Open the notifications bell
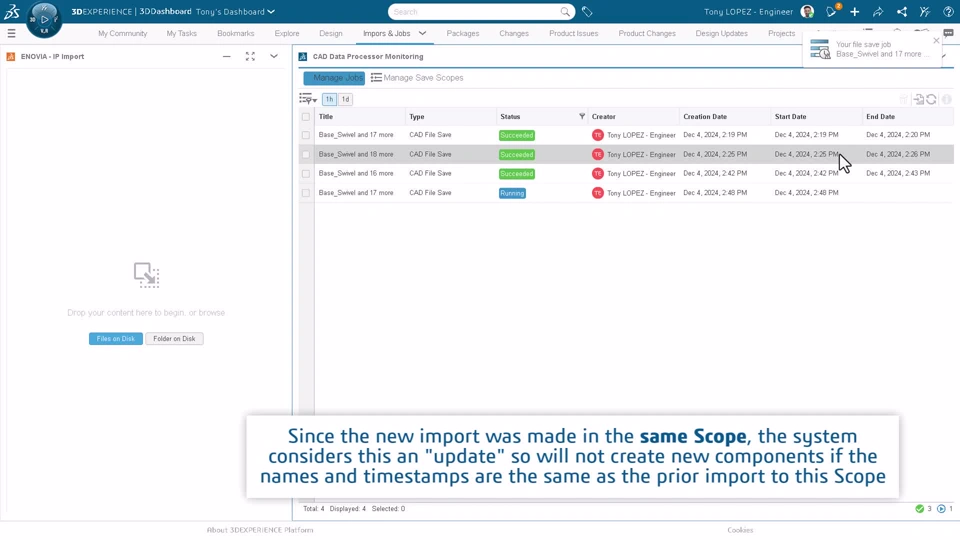Screen dimensions: 960x540 click(831, 12)
